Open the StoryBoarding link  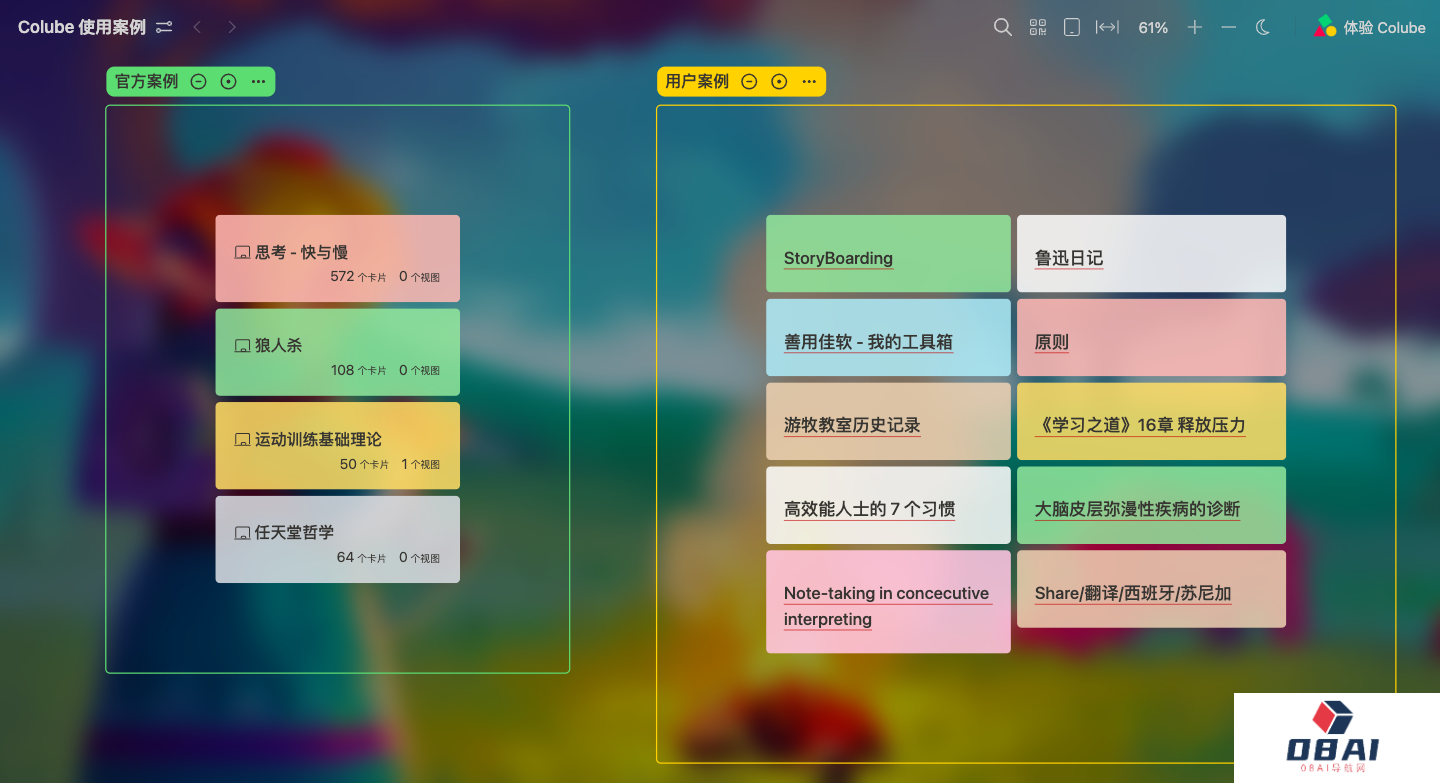[838, 258]
